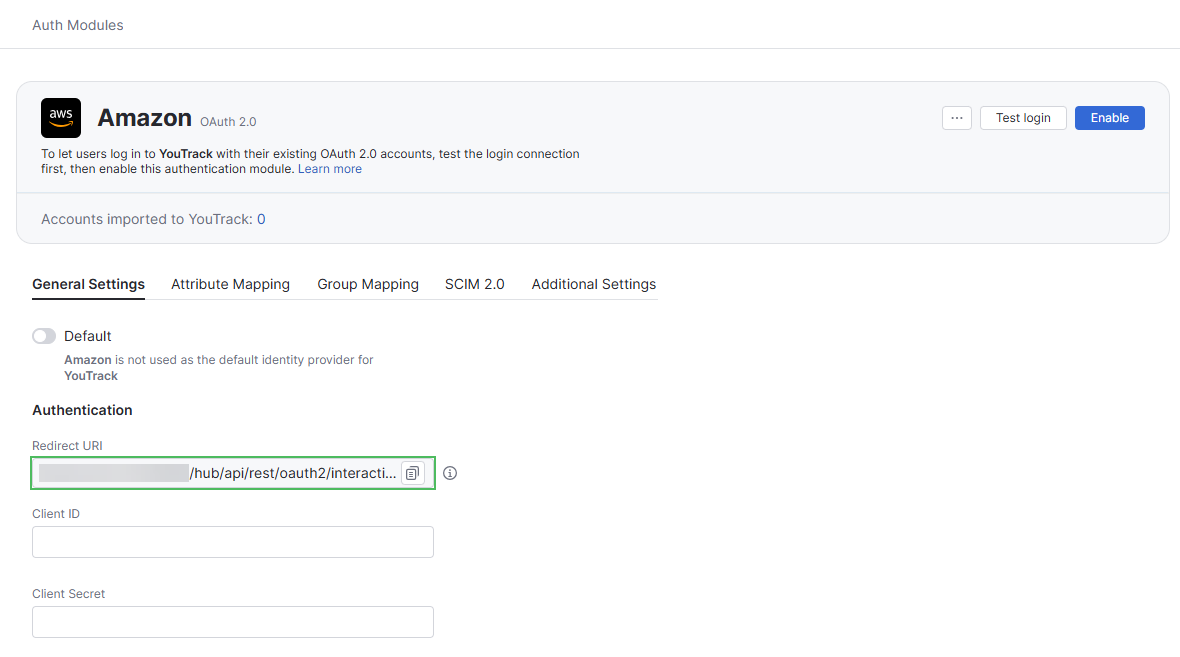Open the Attribute Mapping tab
Image resolution: width=1180 pixels, height=657 pixels.
[x=230, y=284]
